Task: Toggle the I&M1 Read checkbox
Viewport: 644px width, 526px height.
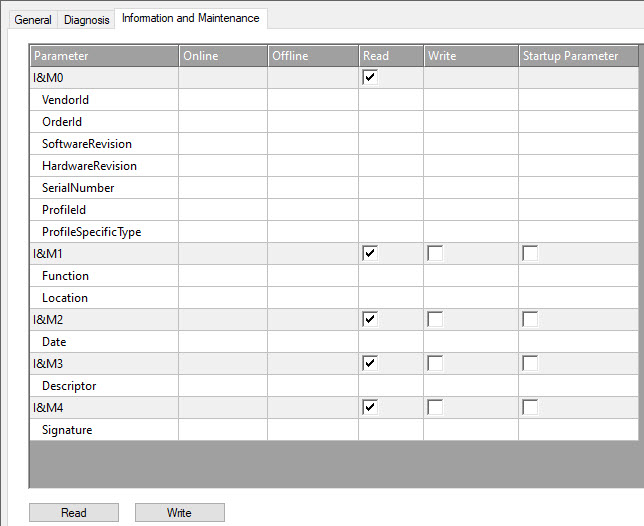Action: pos(371,254)
